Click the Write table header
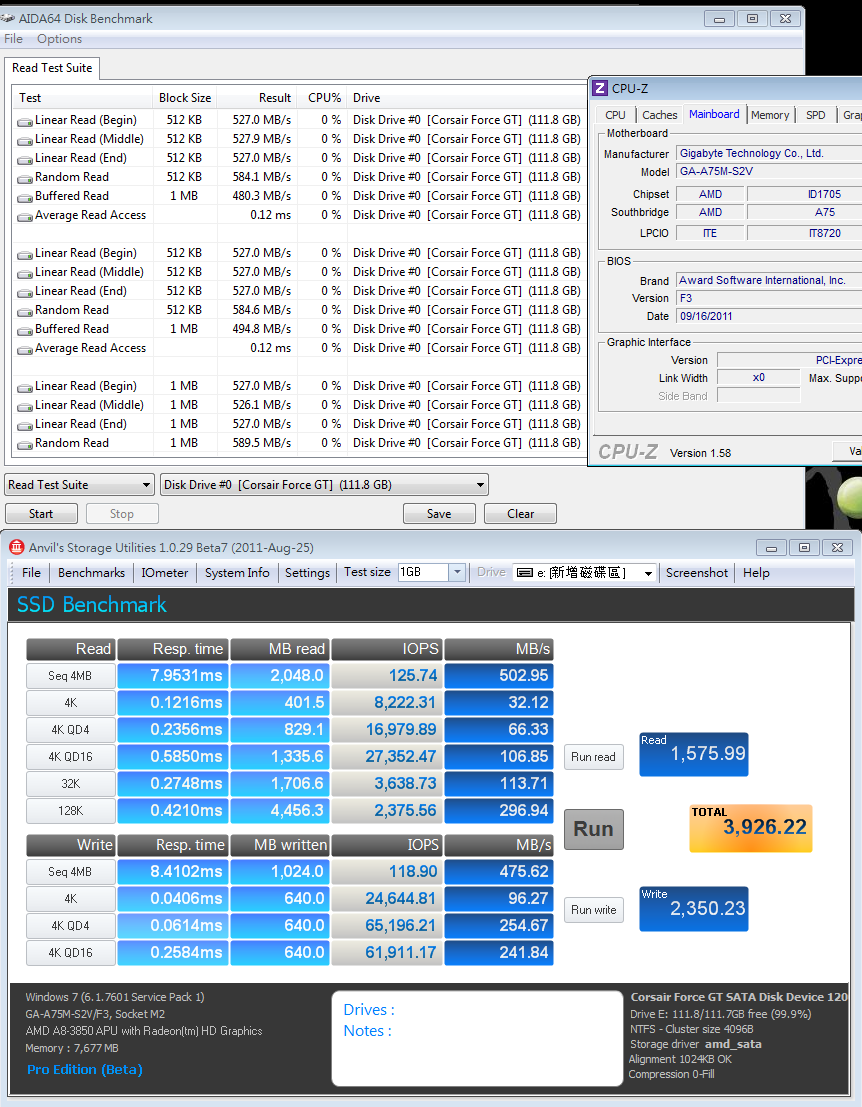The height and width of the screenshot is (1107, 862). [x=71, y=844]
